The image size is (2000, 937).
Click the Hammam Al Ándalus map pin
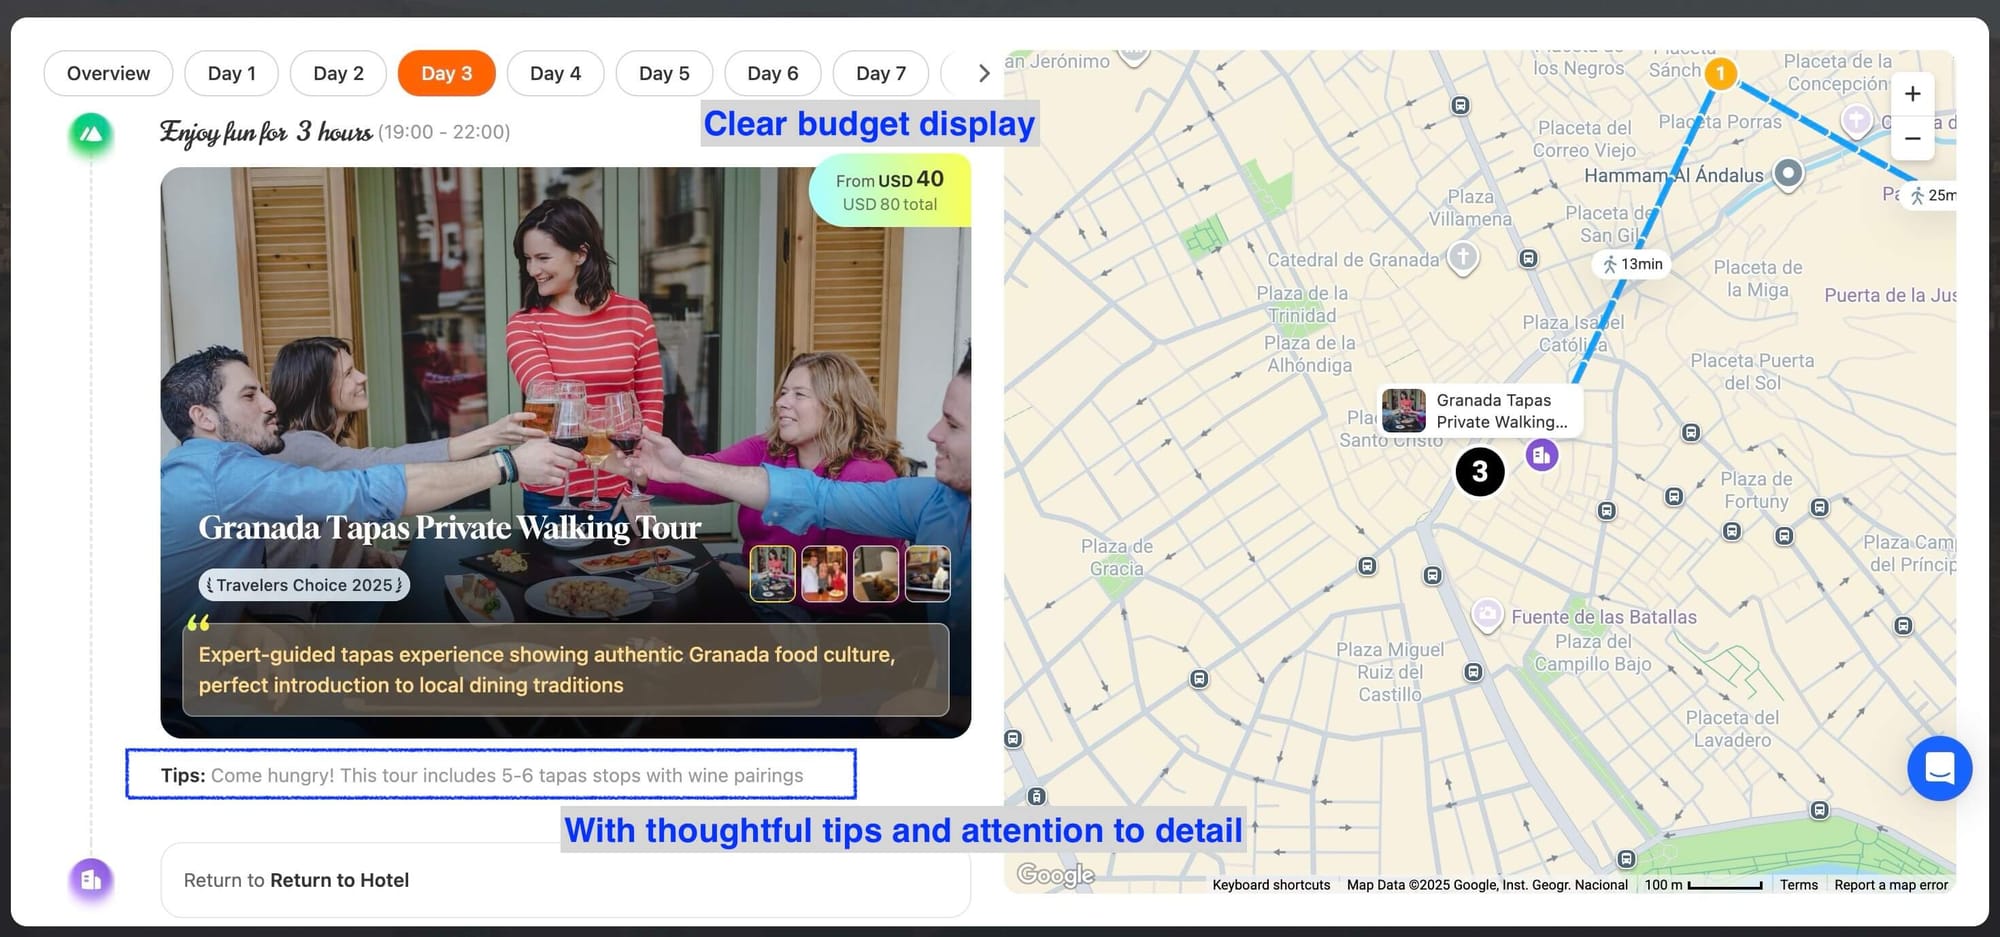click(x=1787, y=173)
